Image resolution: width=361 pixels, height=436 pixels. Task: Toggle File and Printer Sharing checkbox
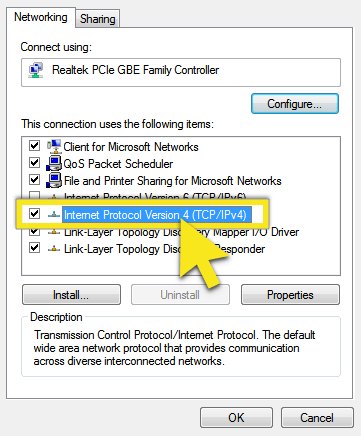coord(35,180)
